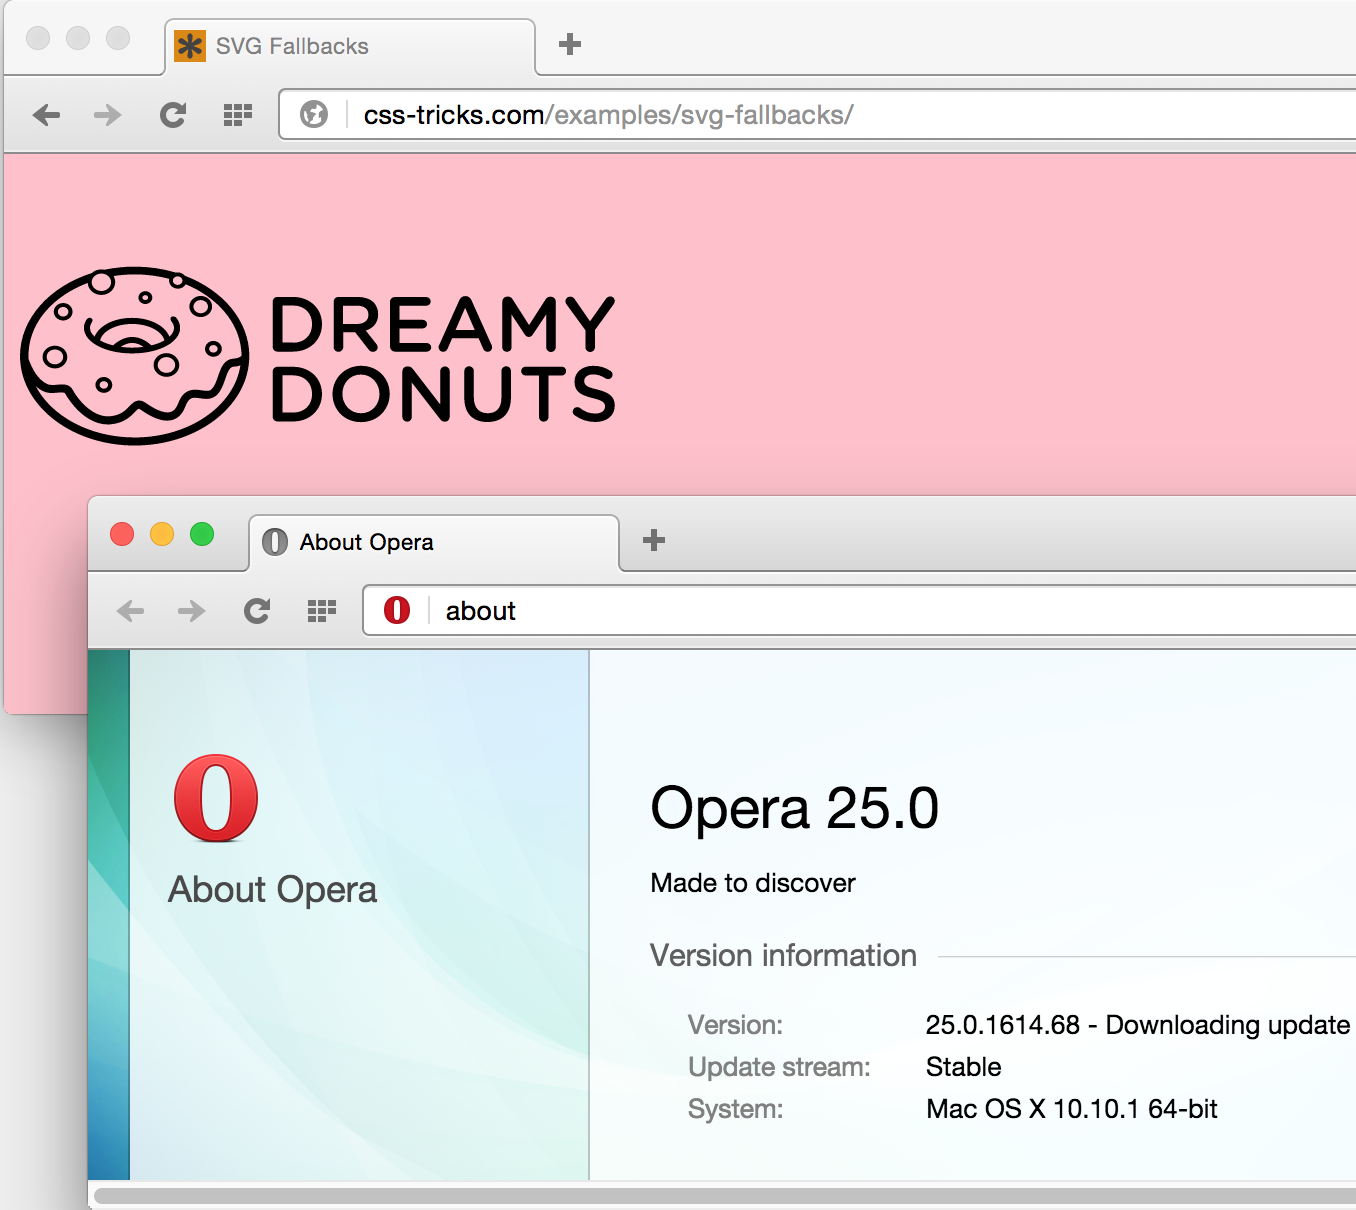This screenshot has width=1356, height=1210.
Task: Go forward in the About Opera window
Action: tap(192, 611)
